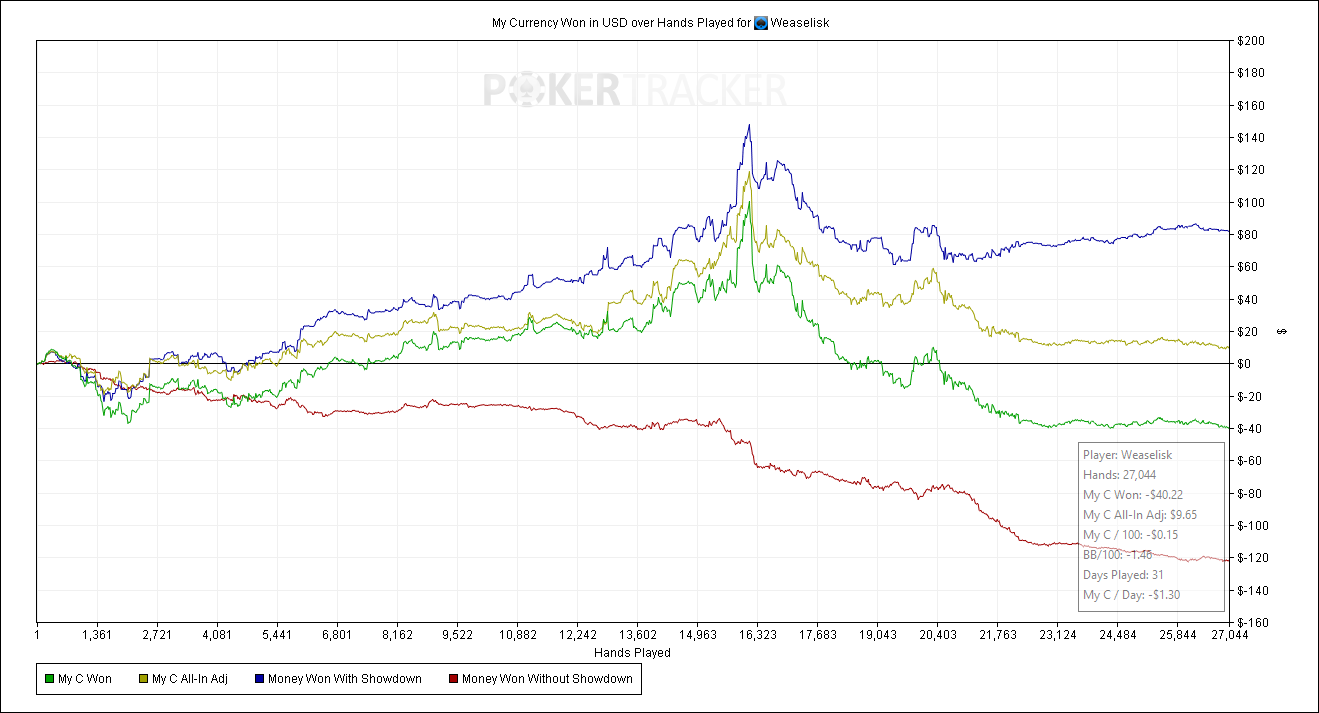Viewport: 1319px width, 713px height.
Task: Click the 1,361 x-axis tick label
Action: (97, 634)
